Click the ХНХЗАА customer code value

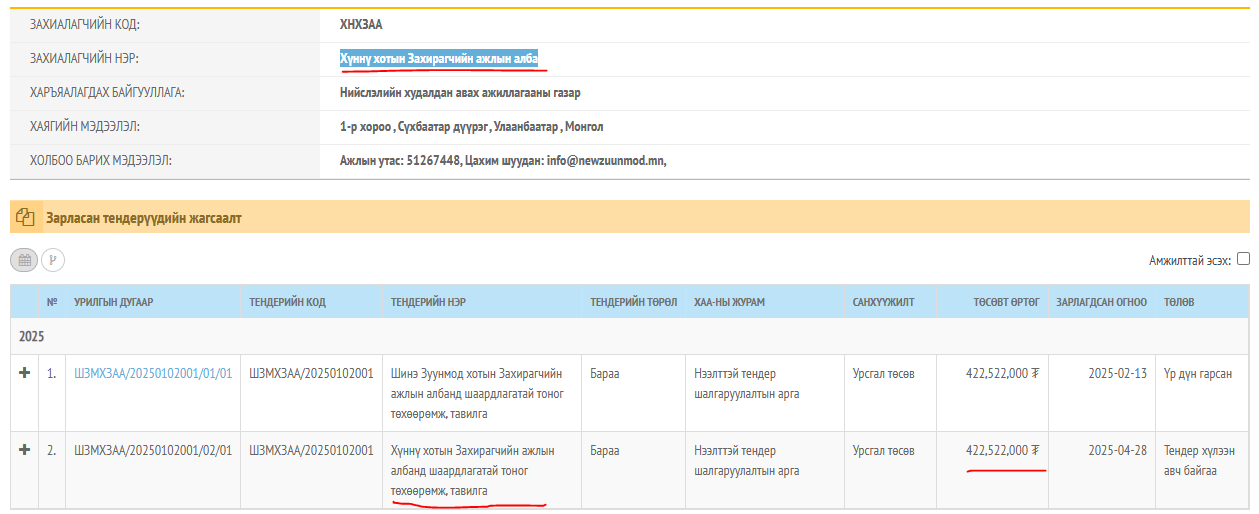[x=361, y=24]
